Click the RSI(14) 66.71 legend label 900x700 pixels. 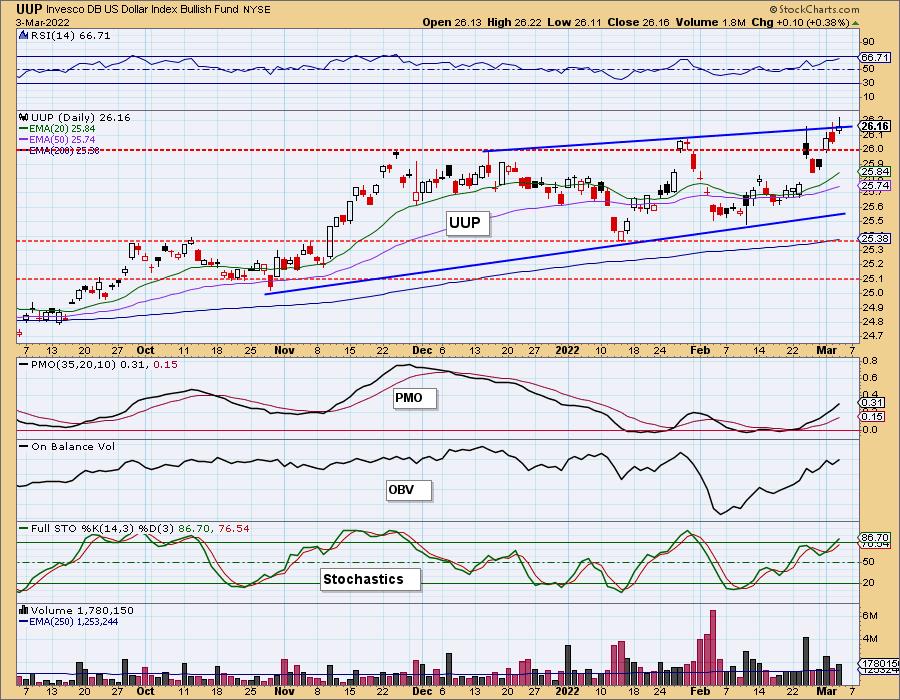point(71,35)
